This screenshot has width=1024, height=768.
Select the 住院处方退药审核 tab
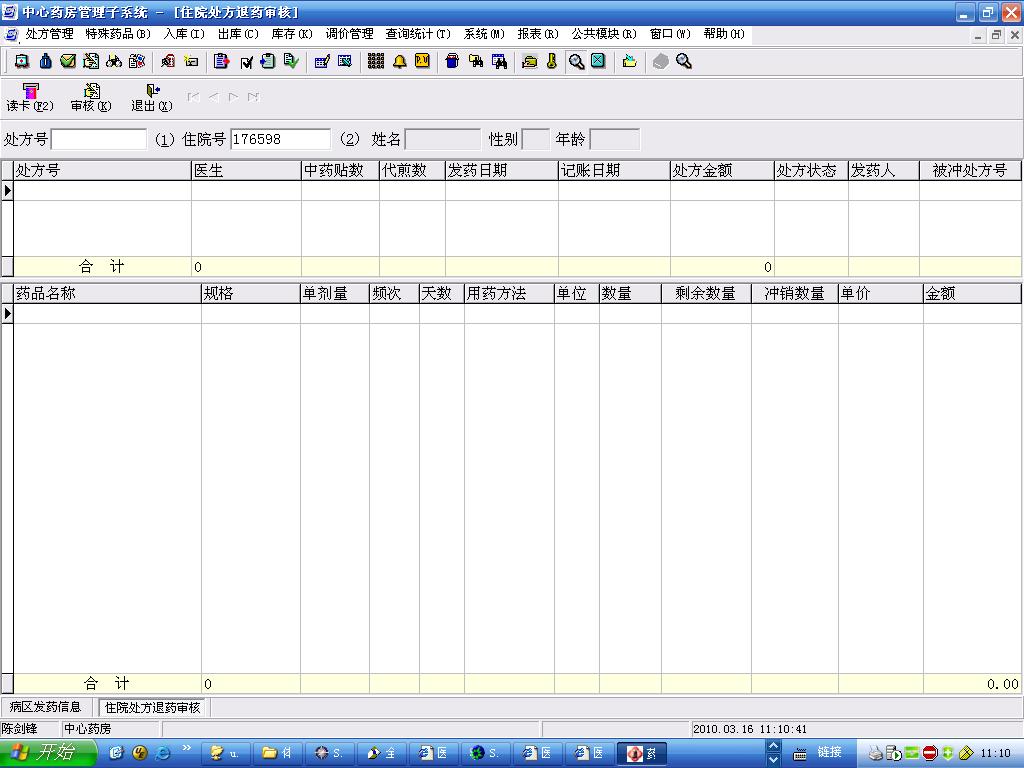coord(153,707)
